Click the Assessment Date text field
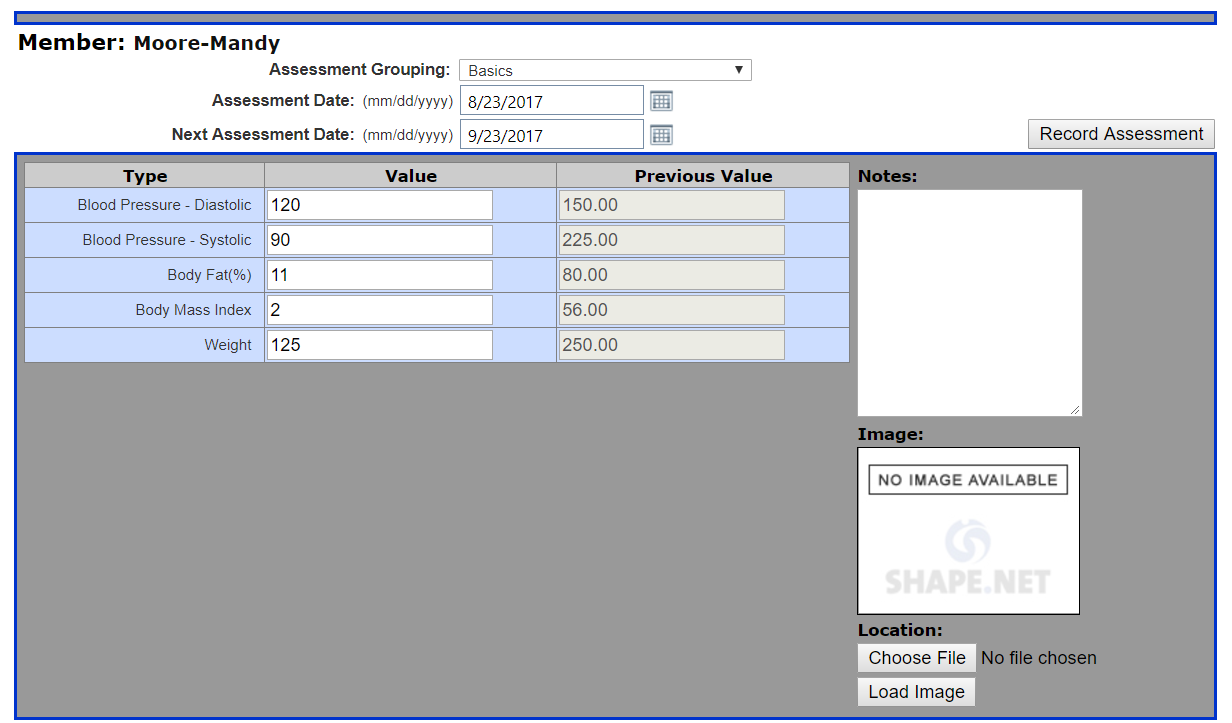 pos(551,100)
